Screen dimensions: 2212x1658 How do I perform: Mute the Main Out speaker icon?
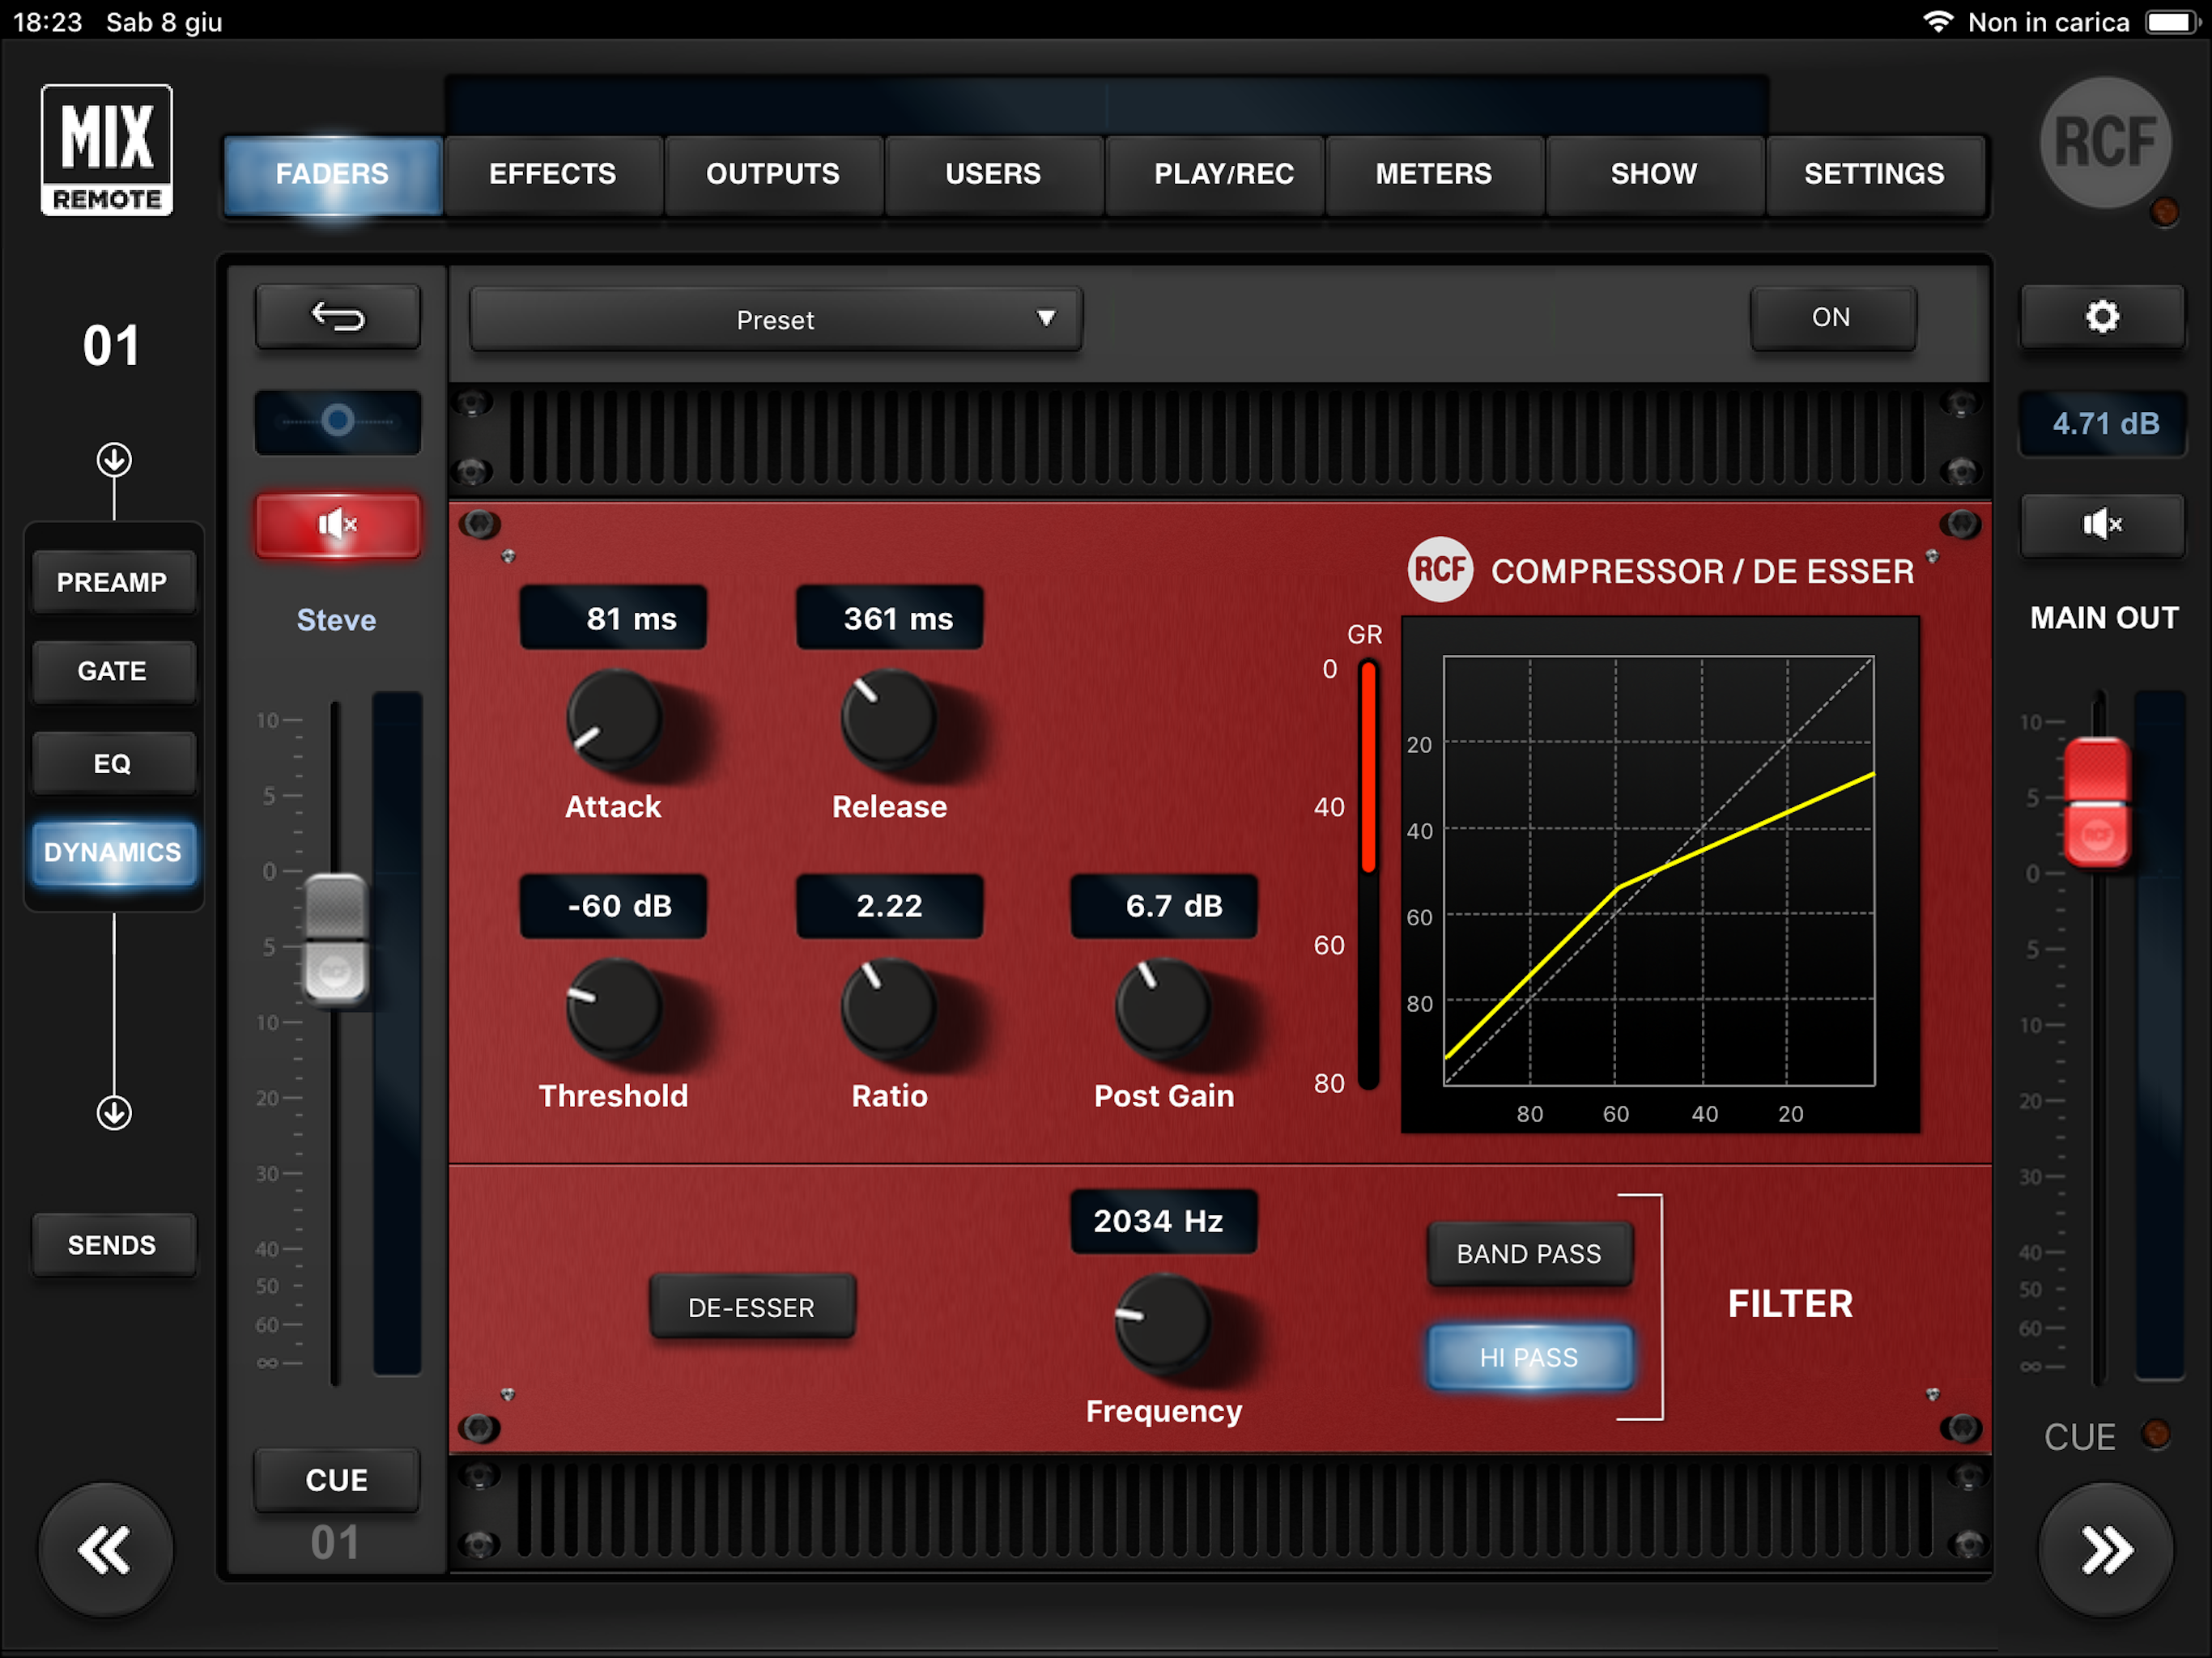point(2102,524)
